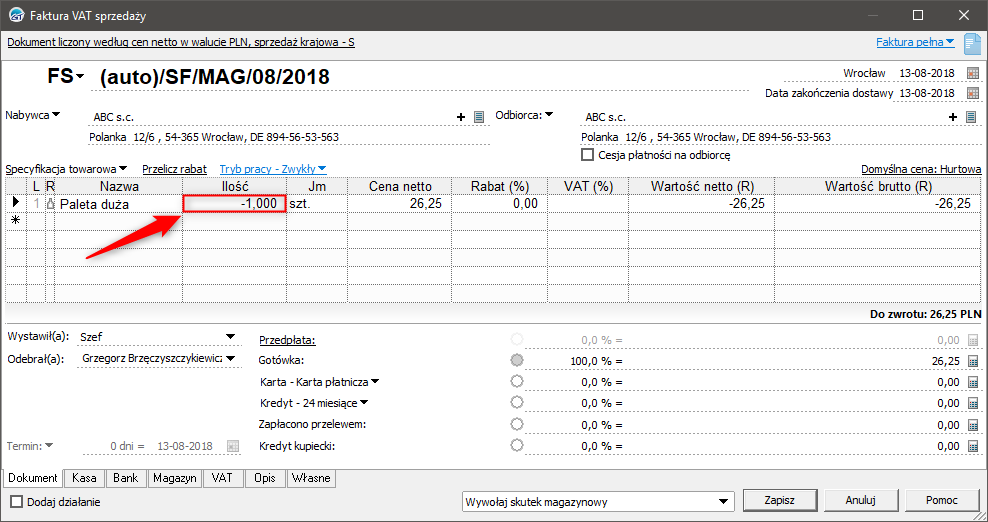The width and height of the screenshot is (988, 522).
Task: Check Cesja płatności na odbiorcę
Action: tap(587, 154)
